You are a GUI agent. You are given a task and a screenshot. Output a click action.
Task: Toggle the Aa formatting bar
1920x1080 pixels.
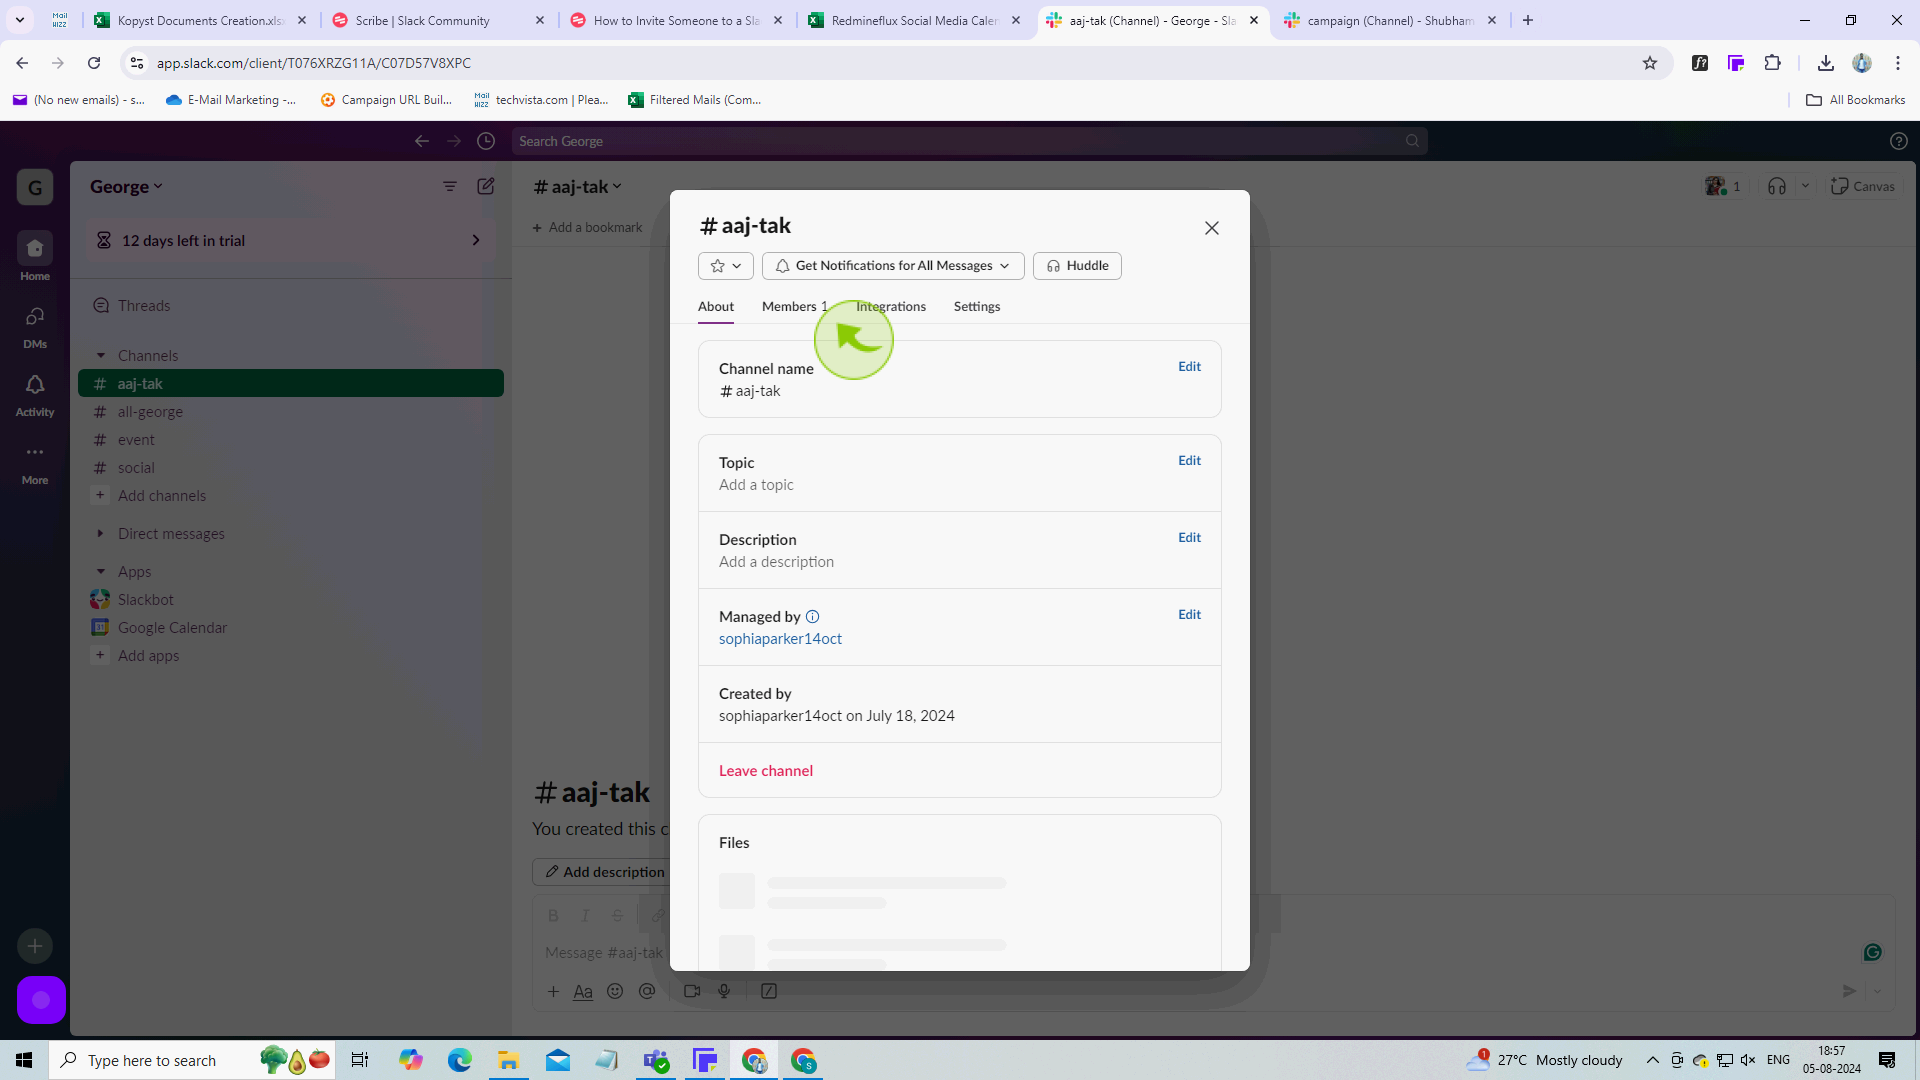[583, 991]
